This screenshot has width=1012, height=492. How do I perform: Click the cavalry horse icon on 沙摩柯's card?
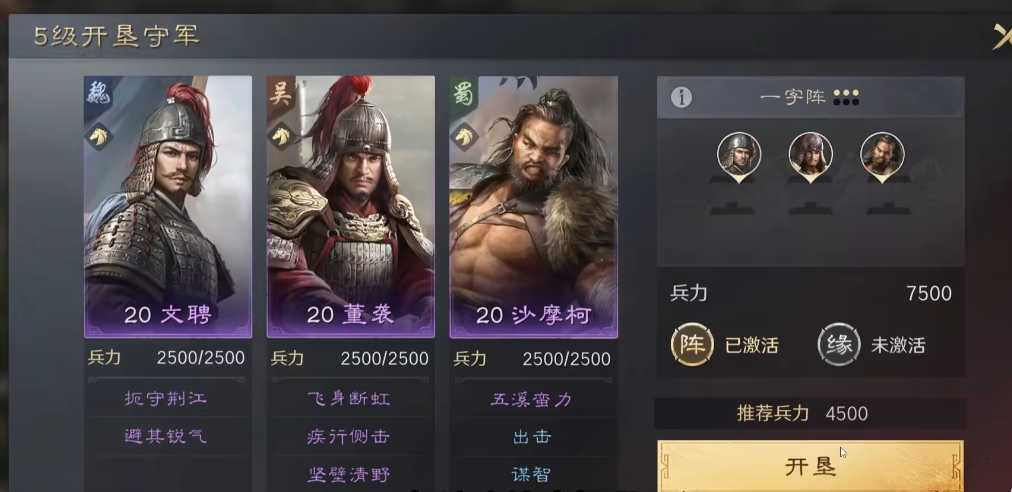tap(465, 136)
